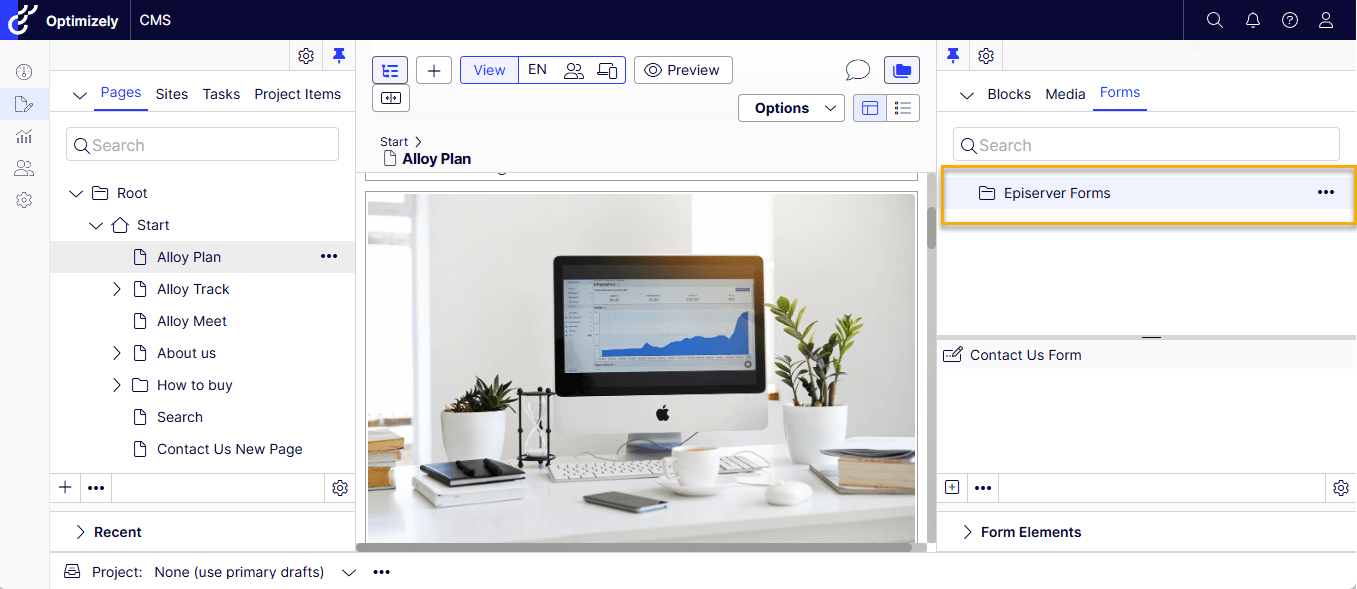Open the global search magnifier icon

coord(1215,20)
